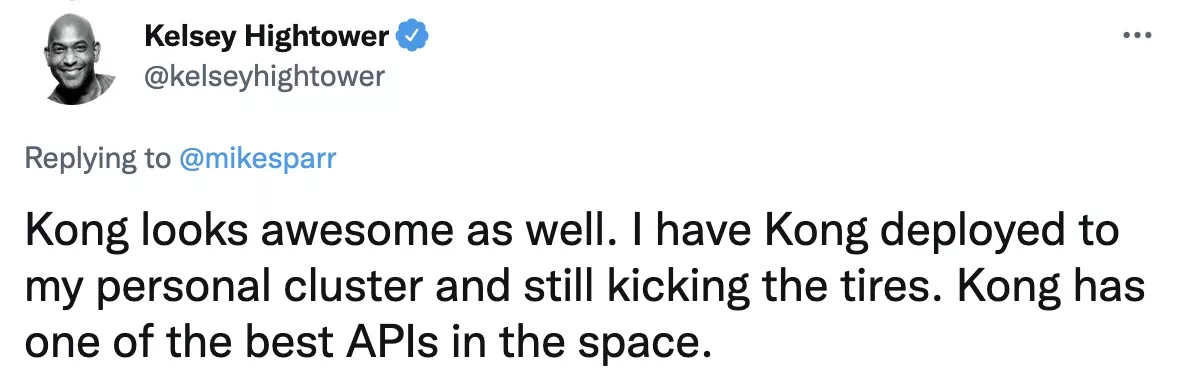Open the three-dot more options menu
Image resolution: width=1180 pixels, height=388 pixels.
(1137, 33)
